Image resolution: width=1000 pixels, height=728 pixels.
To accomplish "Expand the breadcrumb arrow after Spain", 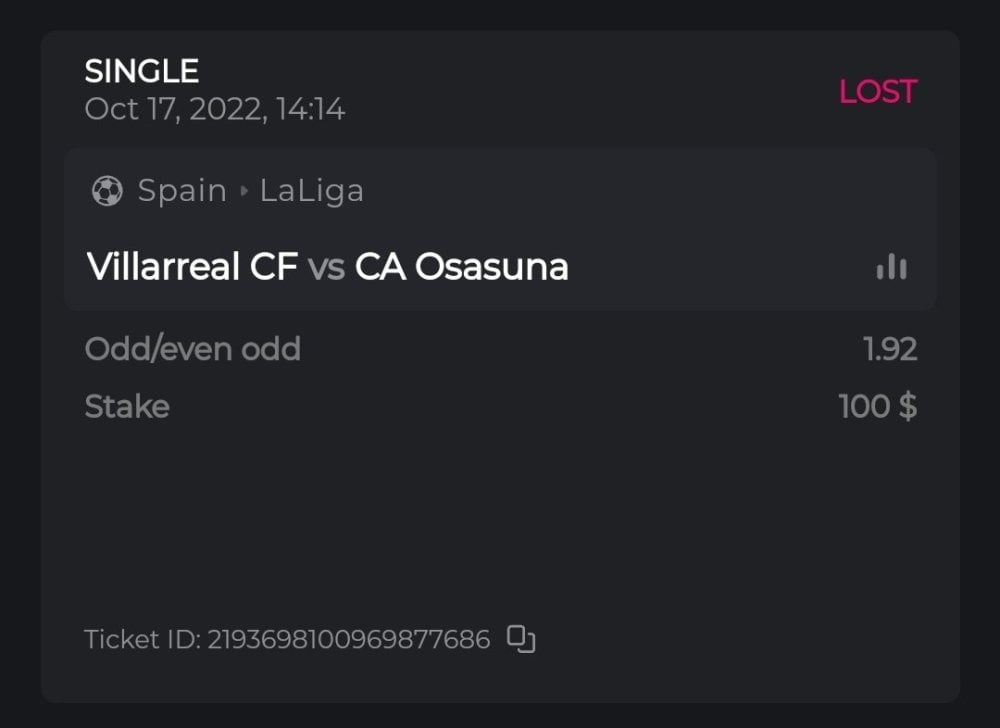I will [243, 190].
